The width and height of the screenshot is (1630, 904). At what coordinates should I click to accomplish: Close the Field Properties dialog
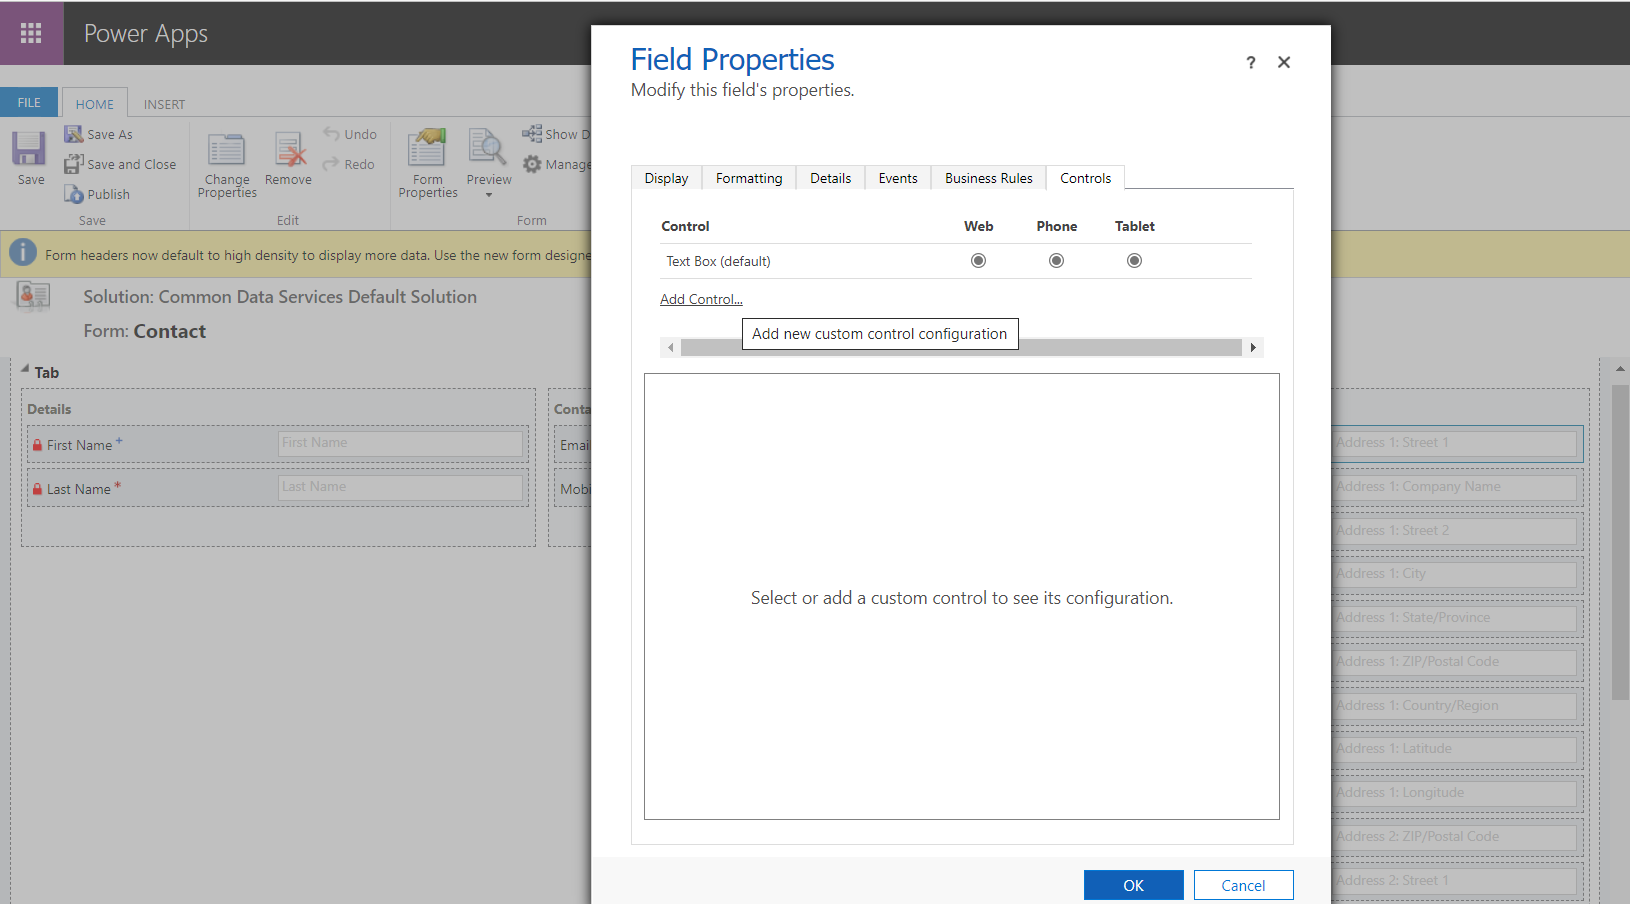tap(1284, 62)
